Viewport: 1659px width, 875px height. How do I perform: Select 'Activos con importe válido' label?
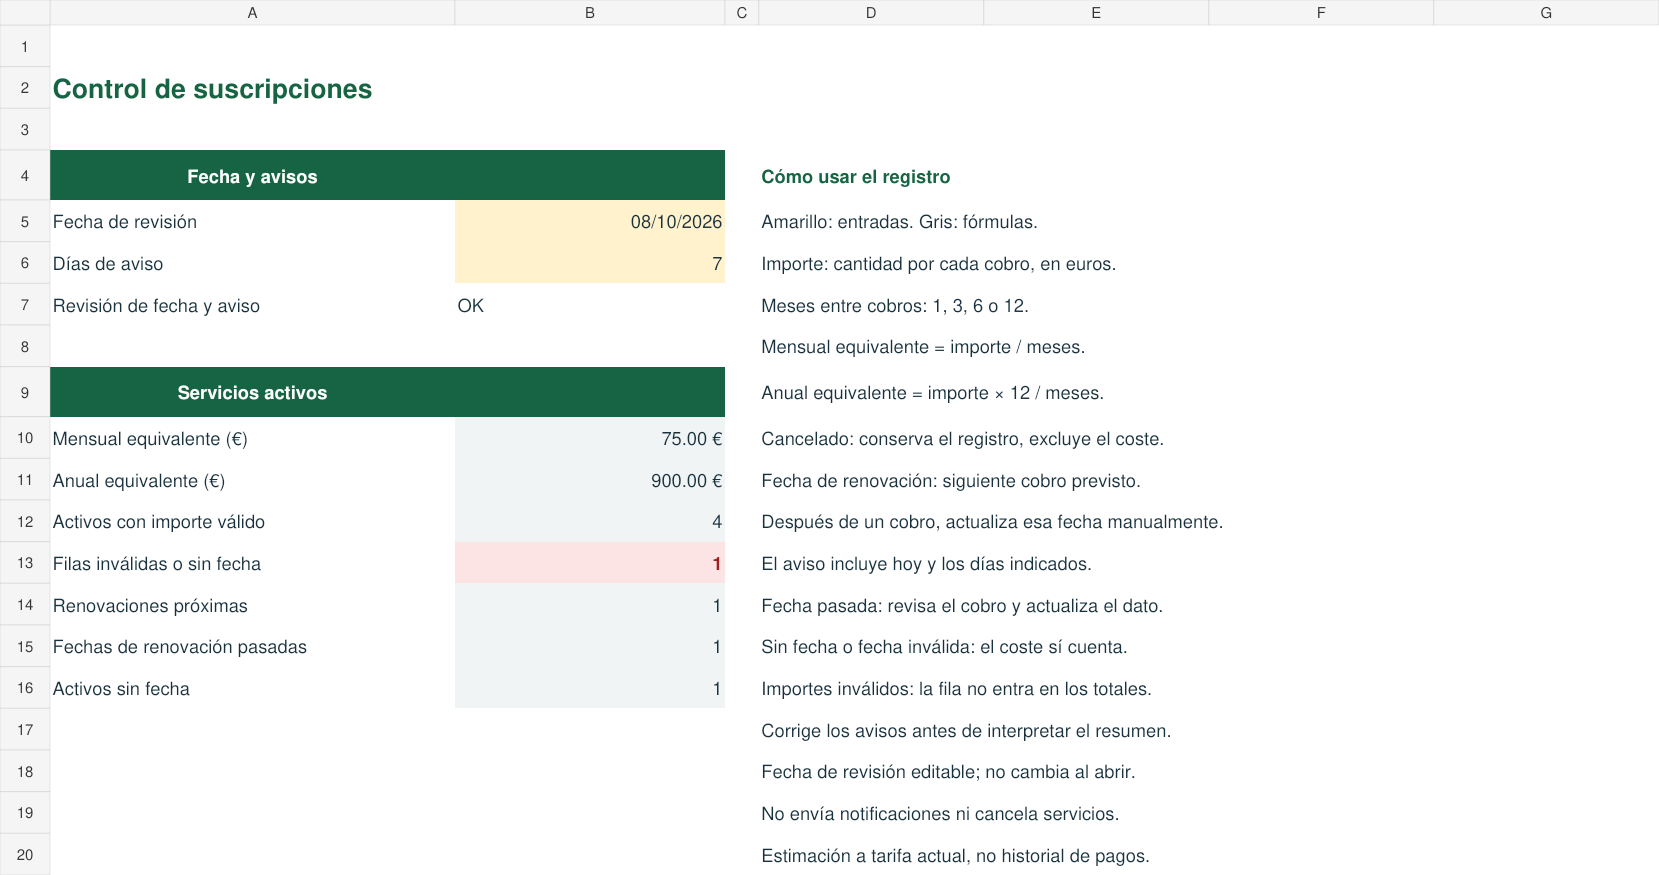159,522
